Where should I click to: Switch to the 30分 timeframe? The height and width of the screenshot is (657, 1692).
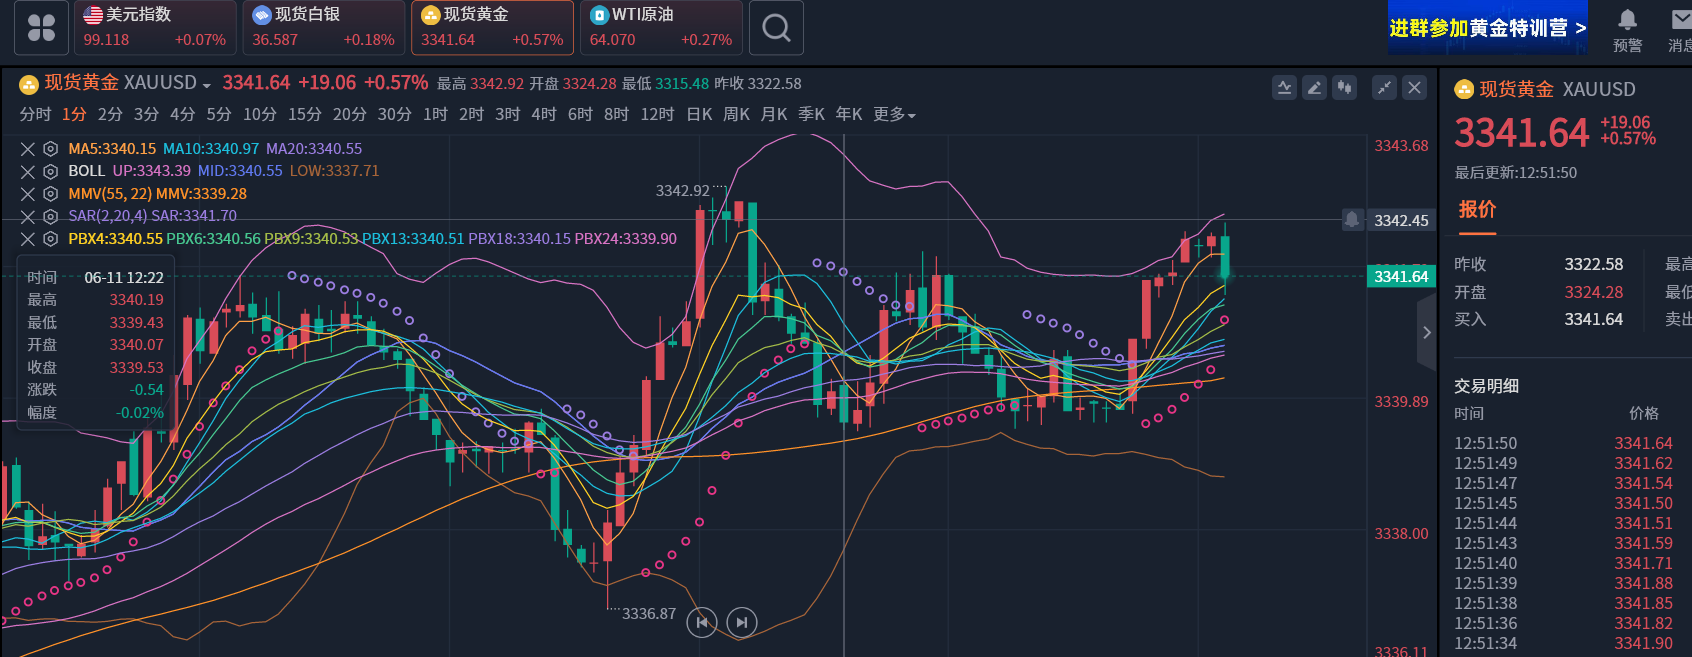click(x=395, y=115)
